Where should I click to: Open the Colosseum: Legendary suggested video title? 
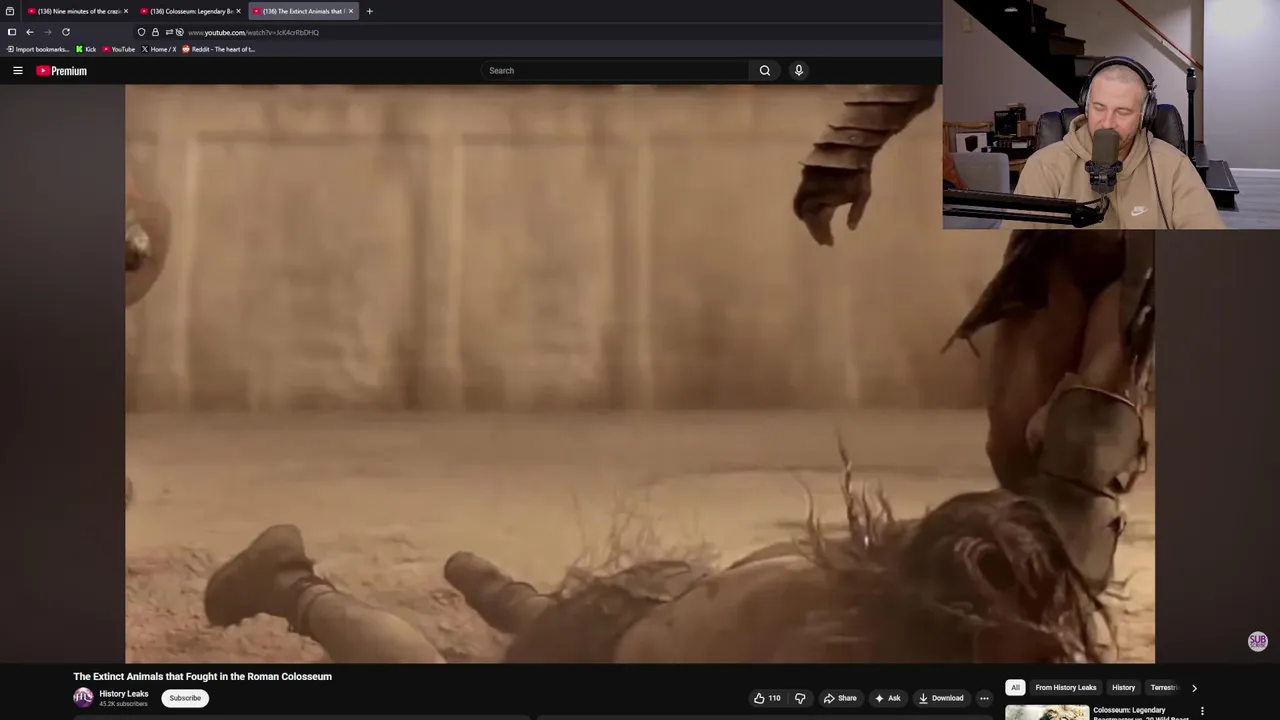(x=1141, y=713)
